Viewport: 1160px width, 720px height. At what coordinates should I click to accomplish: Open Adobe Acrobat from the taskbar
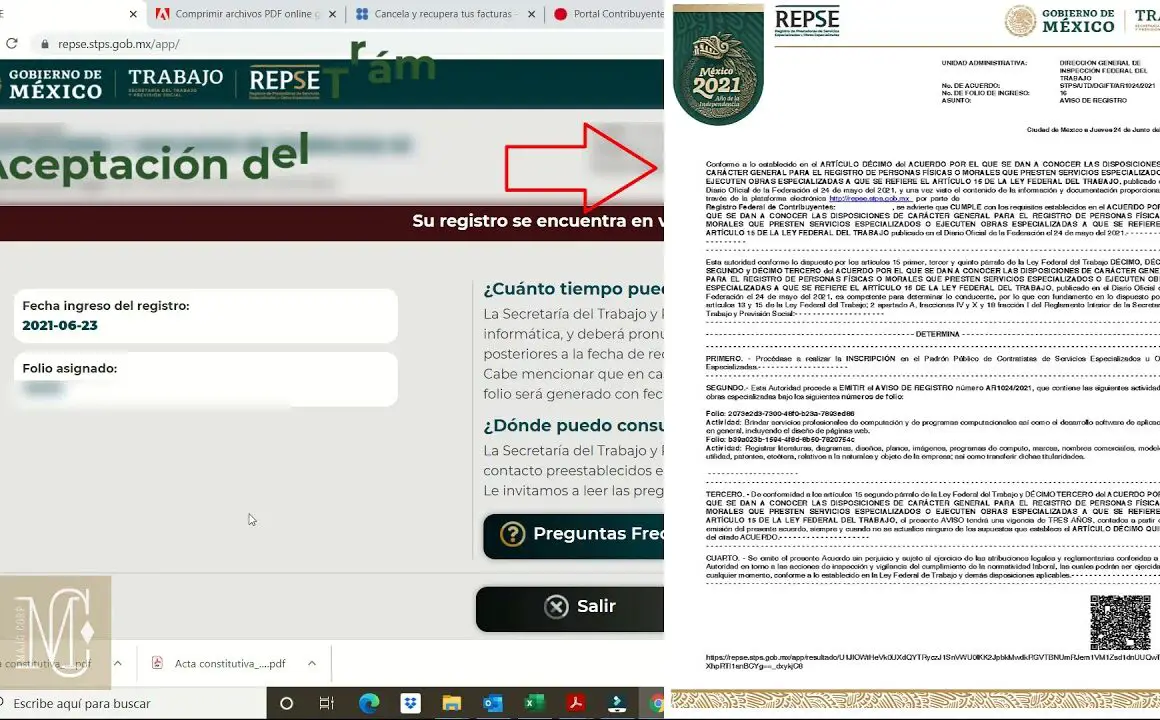(x=576, y=703)
